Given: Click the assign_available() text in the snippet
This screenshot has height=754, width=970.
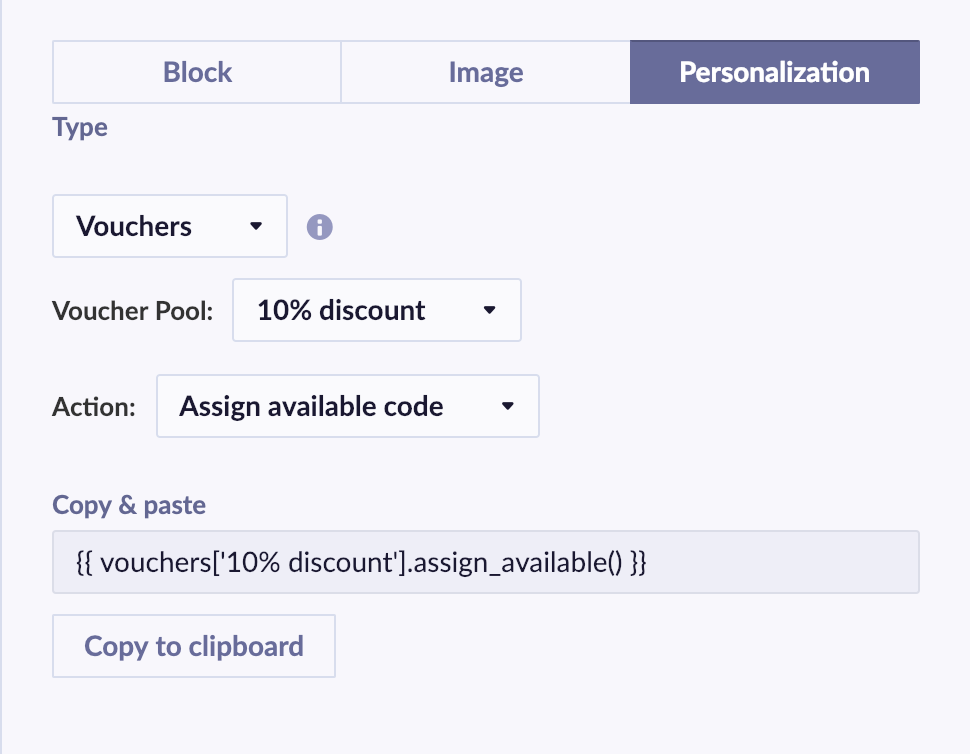Looking at the screenshot, I should point(518,563).
